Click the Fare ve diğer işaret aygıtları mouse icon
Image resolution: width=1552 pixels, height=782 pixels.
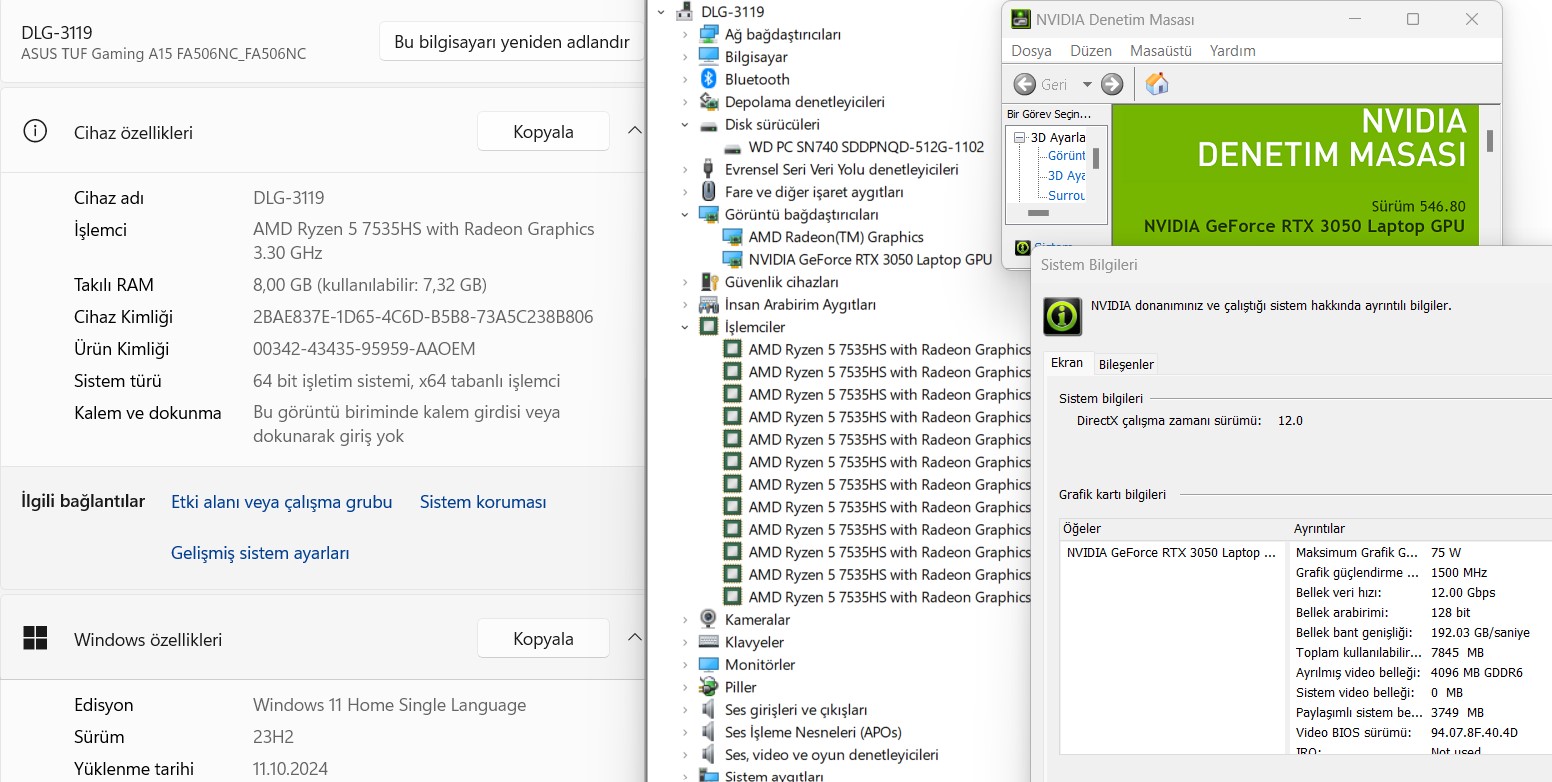point(709,192)
